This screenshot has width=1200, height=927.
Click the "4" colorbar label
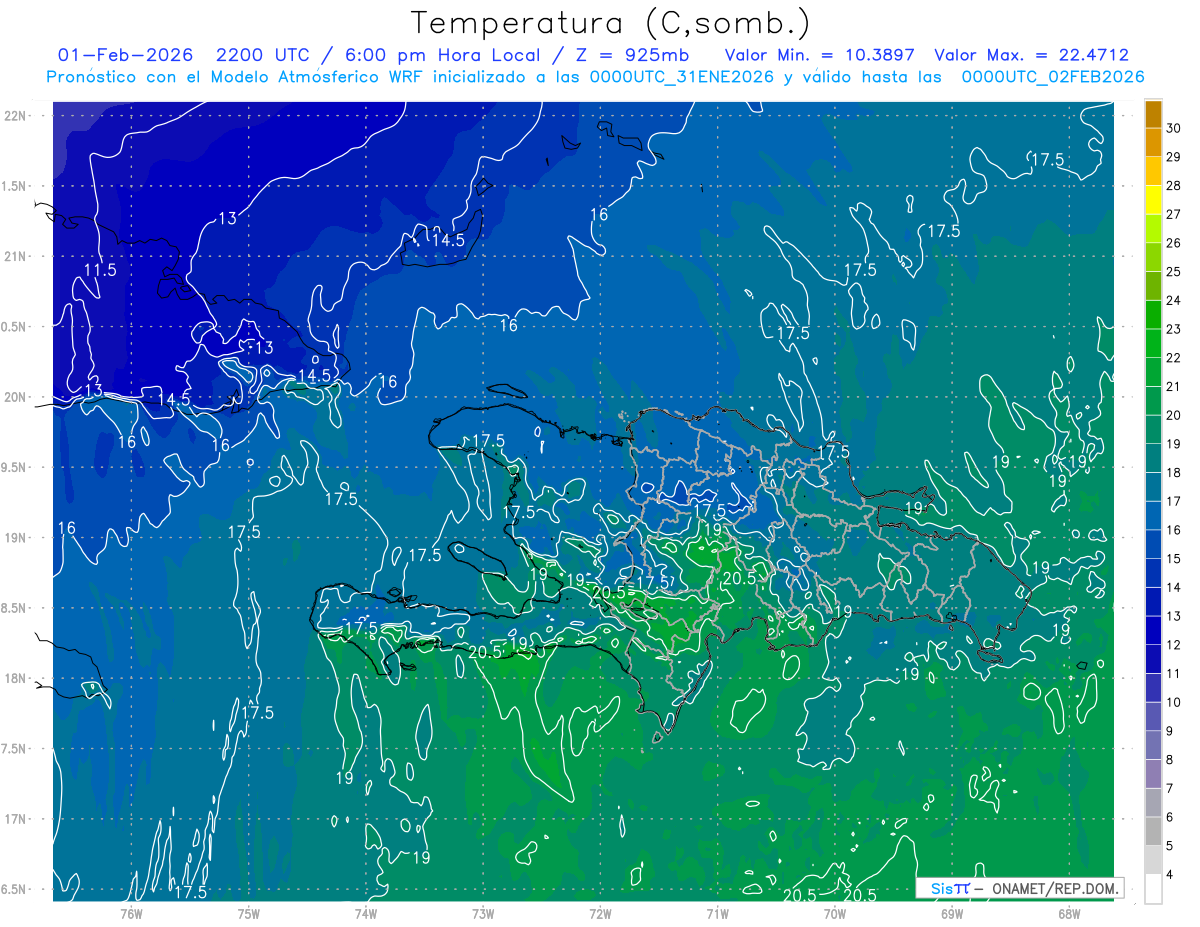(1169, 874)
